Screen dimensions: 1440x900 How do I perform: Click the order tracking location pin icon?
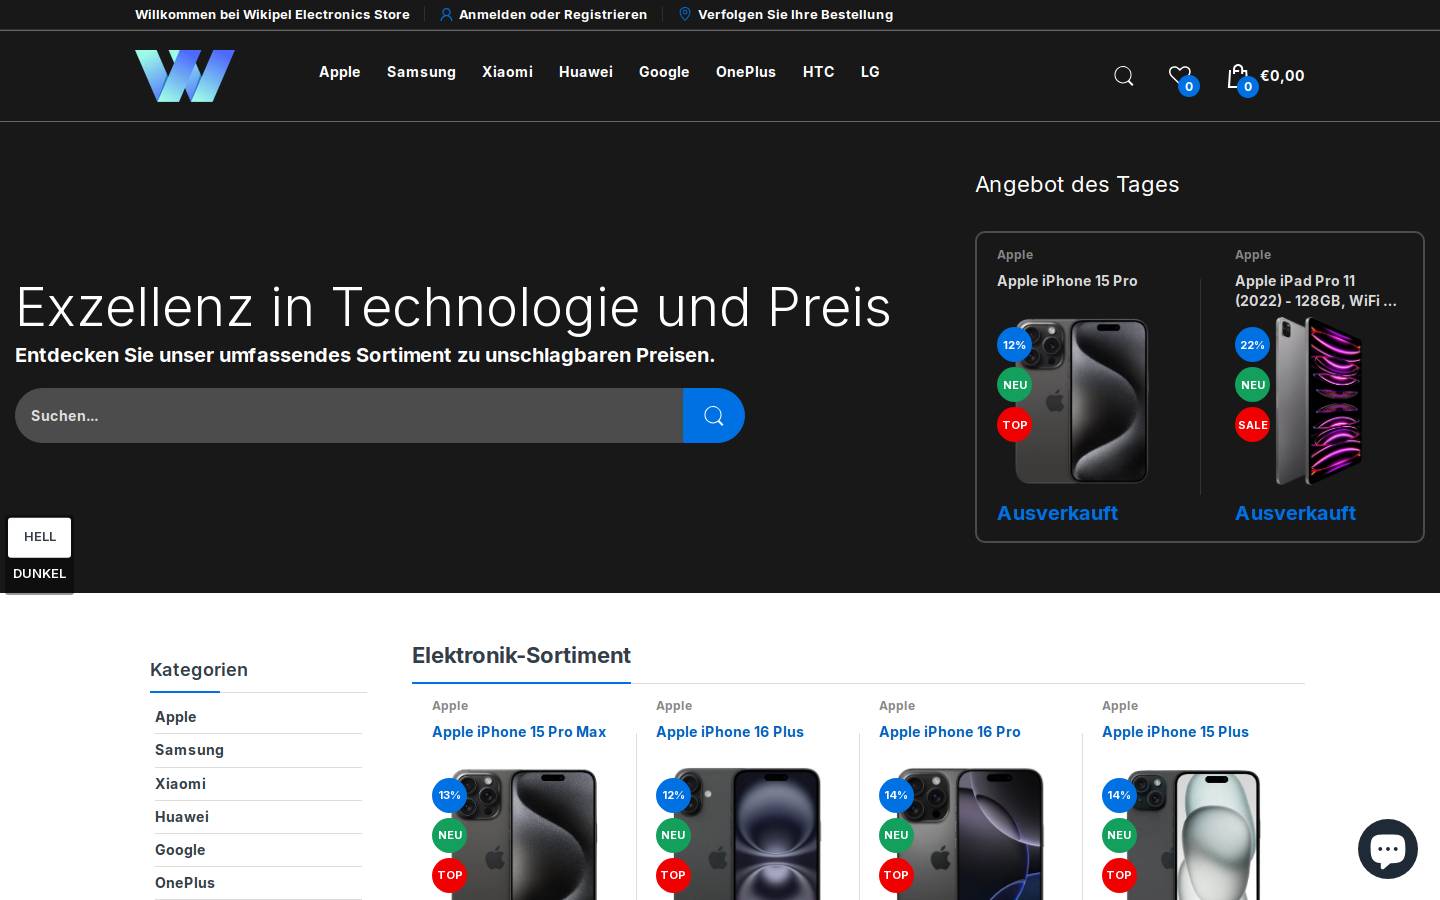click(685, 14)
